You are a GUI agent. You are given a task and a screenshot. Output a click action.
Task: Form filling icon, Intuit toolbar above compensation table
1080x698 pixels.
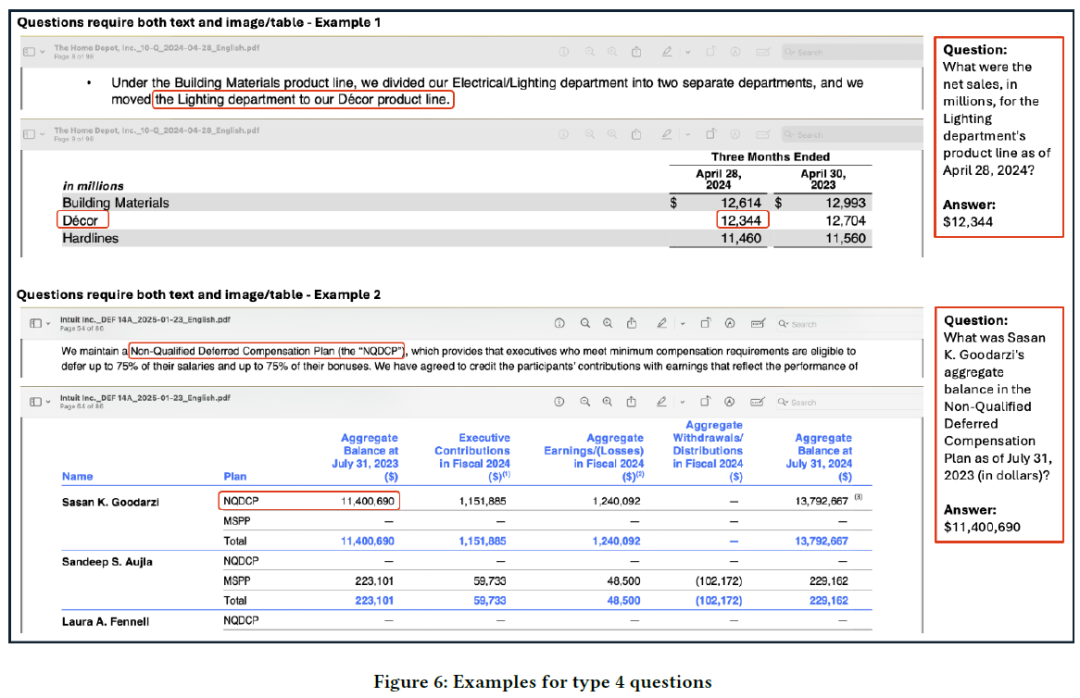point(758,401)
